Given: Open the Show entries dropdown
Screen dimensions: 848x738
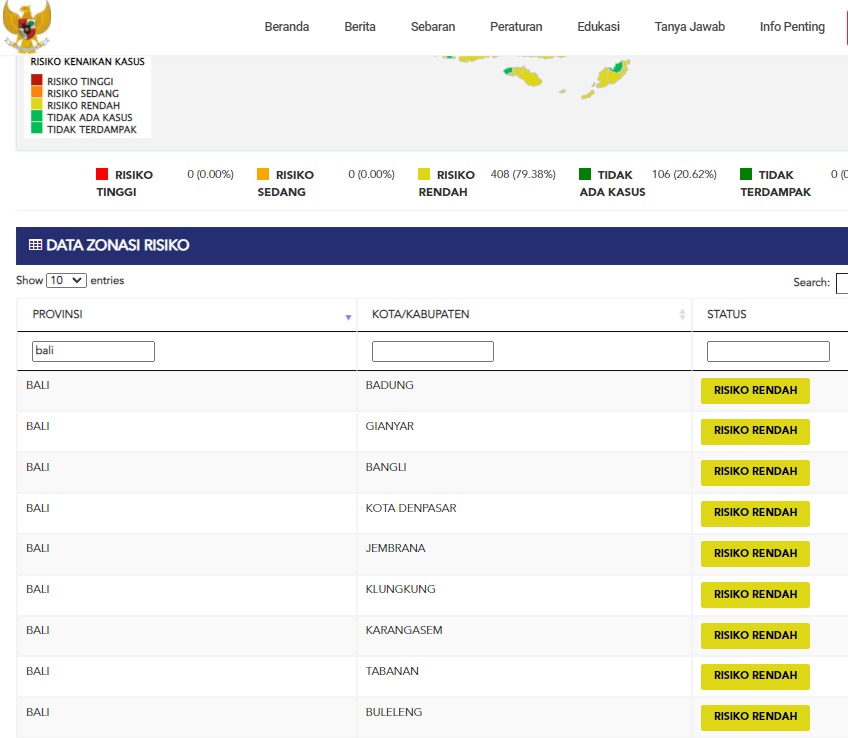Looking at the screenshot, I should (67, 281).
